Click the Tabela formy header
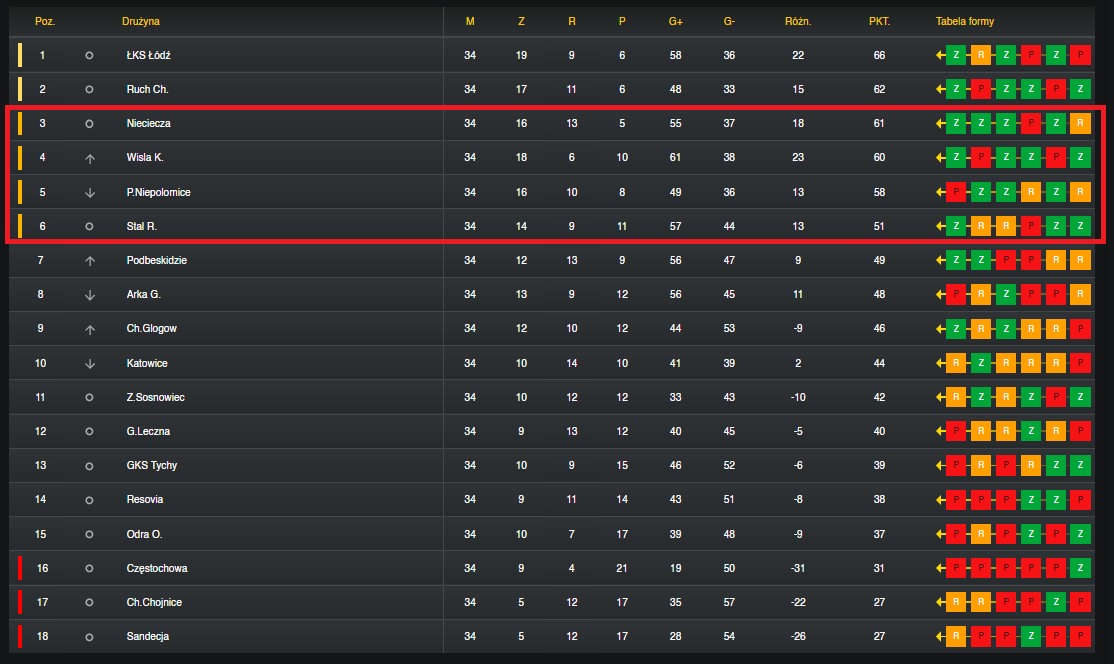1114x664 pixels. [965, 21]
